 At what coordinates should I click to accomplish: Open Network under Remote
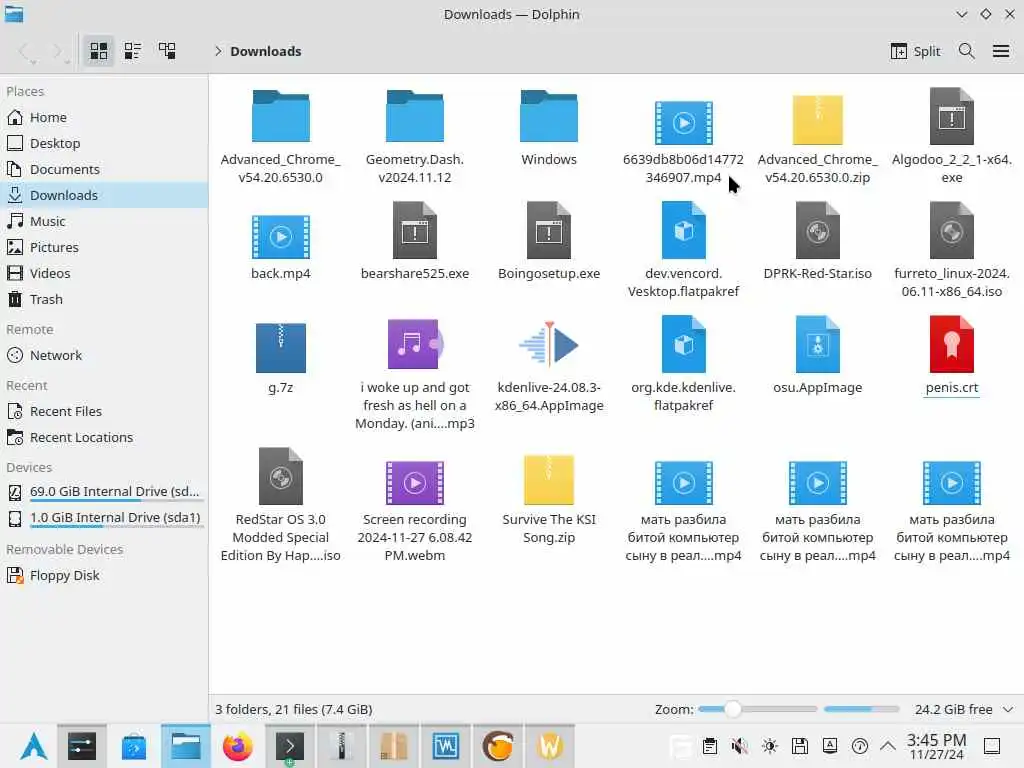pyautogui.click(x=104, y=355)
